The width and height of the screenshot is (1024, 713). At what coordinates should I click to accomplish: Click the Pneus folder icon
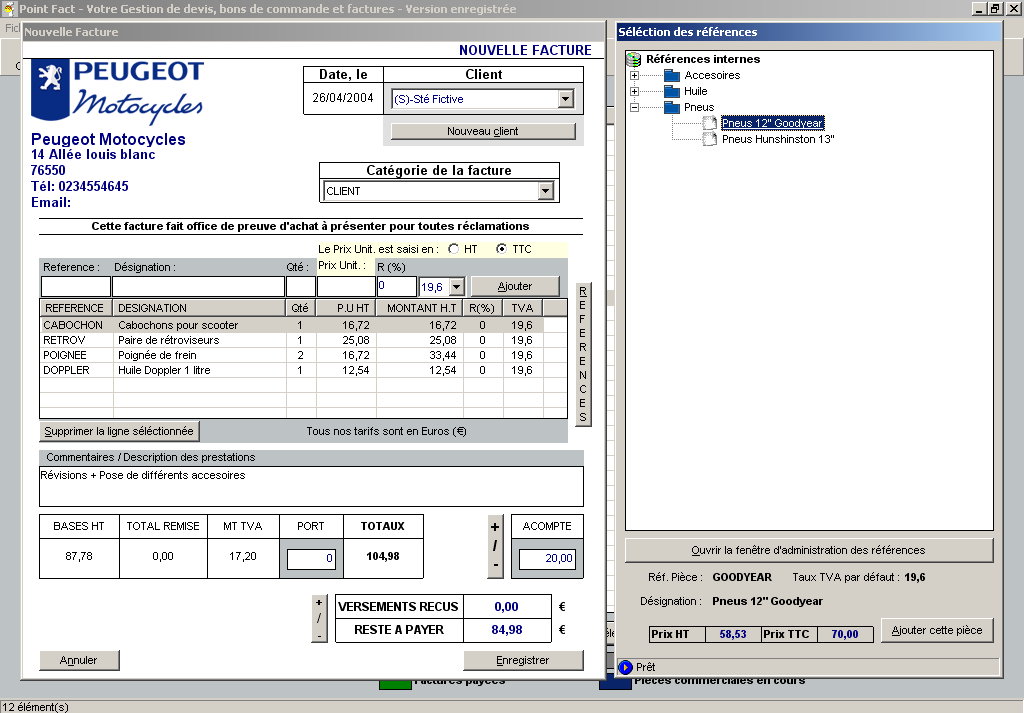pyautogui.click(x=672, y=107)
